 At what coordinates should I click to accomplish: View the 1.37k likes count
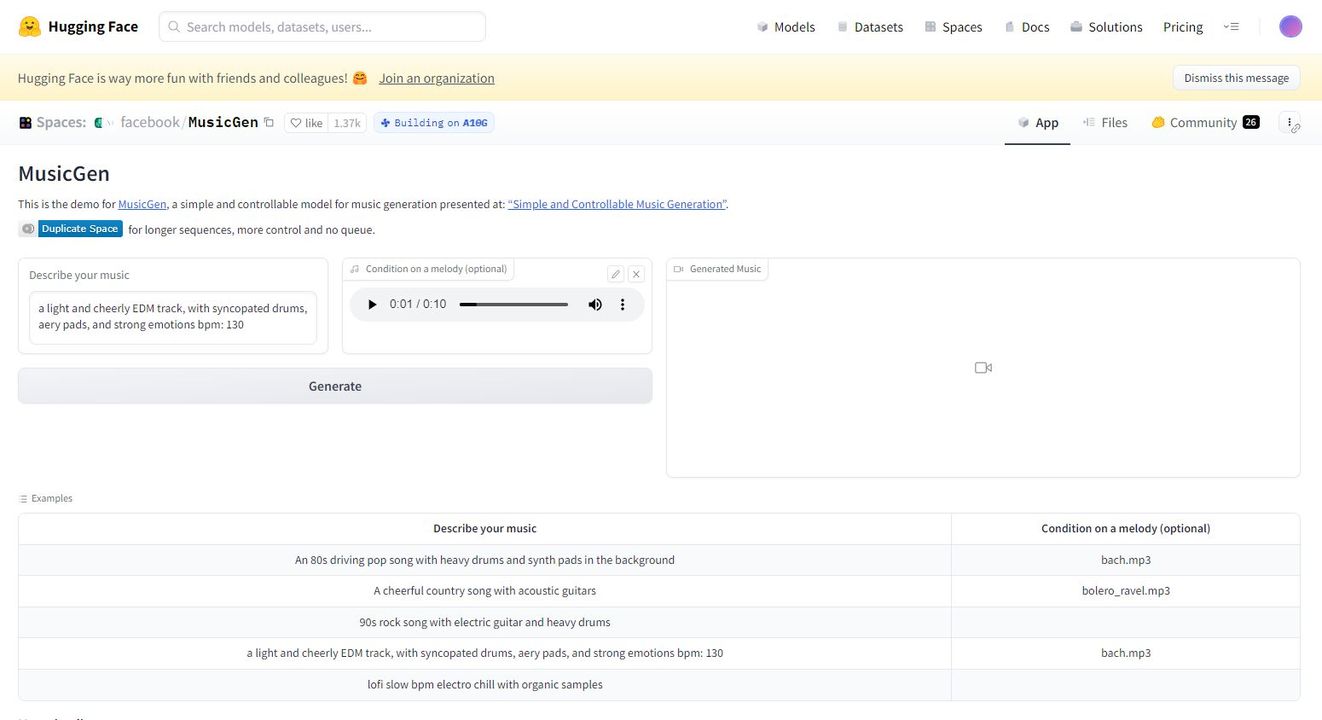pyautogui.click(x=347, y=123)
